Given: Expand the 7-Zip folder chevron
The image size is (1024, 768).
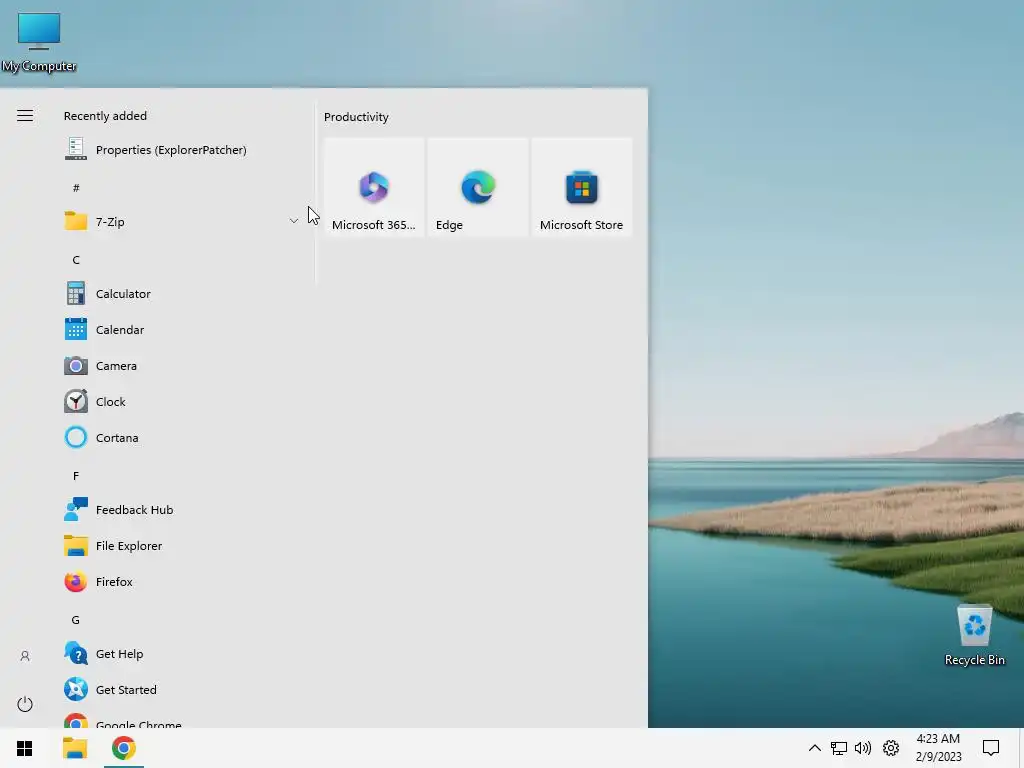Looking at the screenshot, I should (x=294, y=221).
